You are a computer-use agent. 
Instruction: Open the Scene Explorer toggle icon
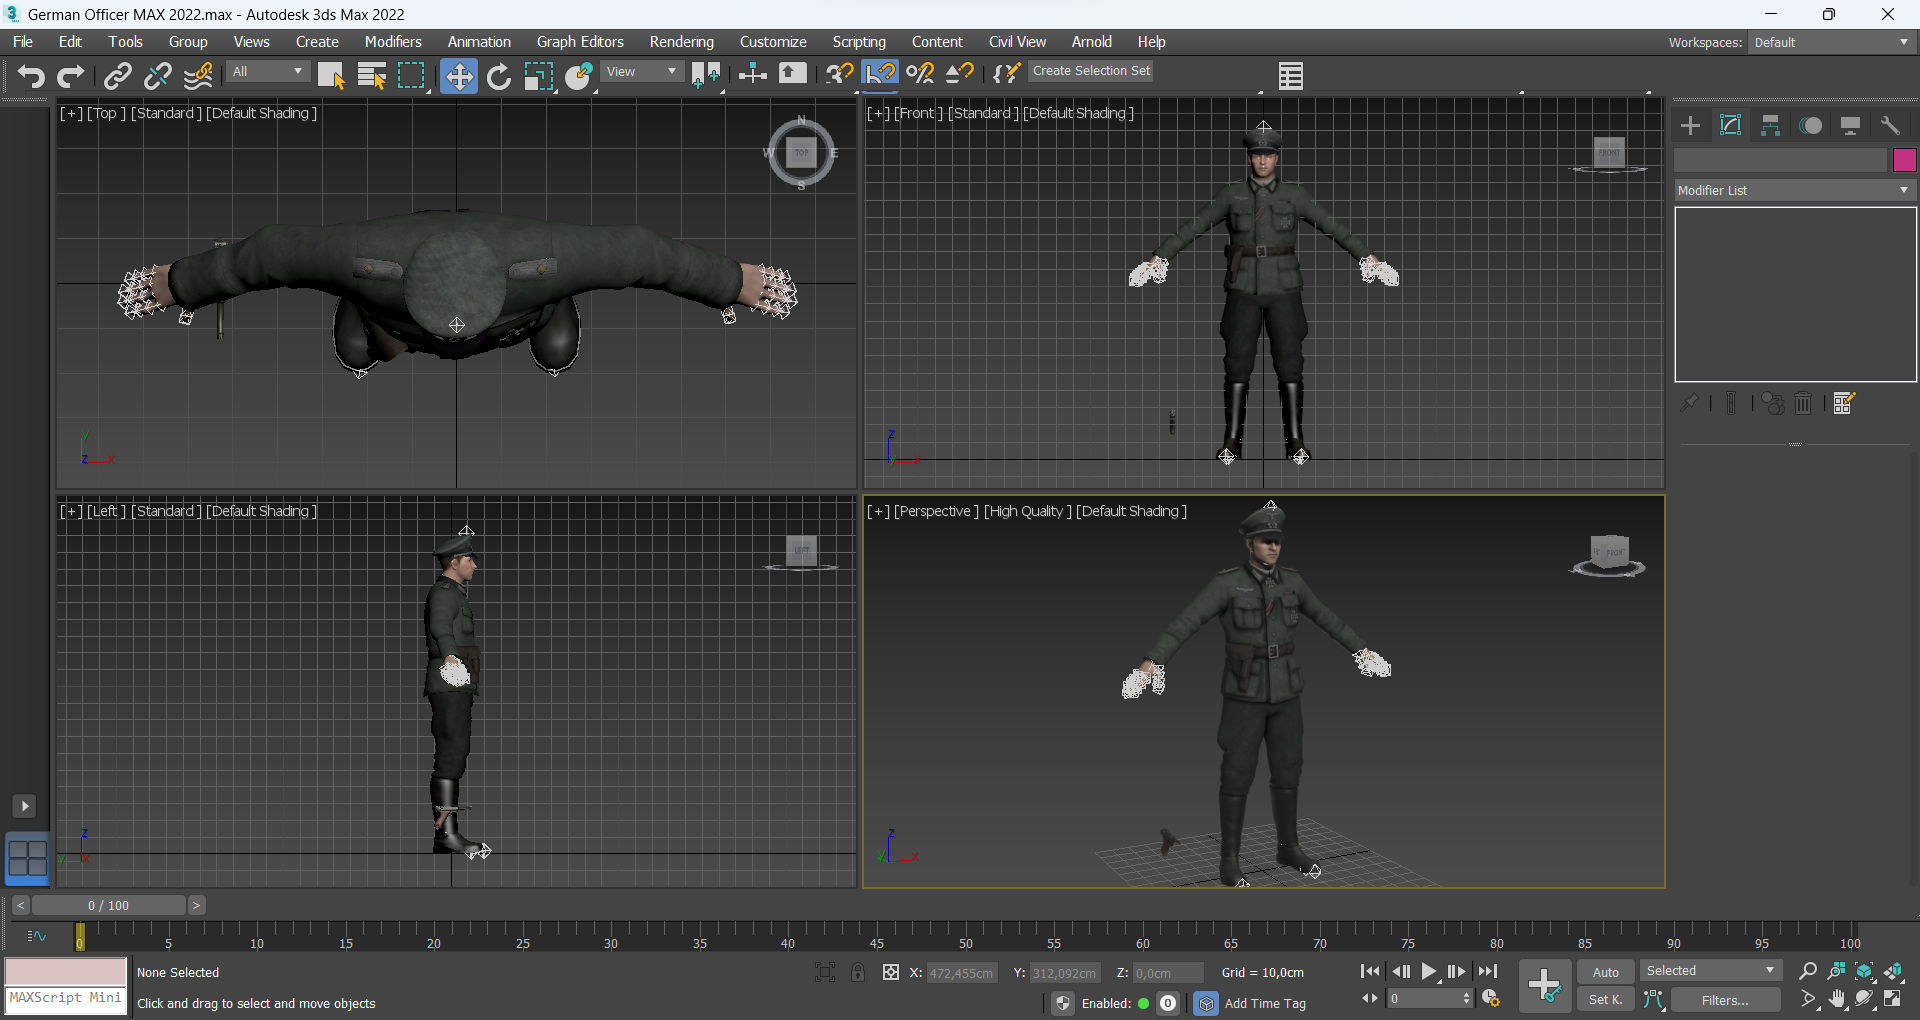[x=1290, y=76]
